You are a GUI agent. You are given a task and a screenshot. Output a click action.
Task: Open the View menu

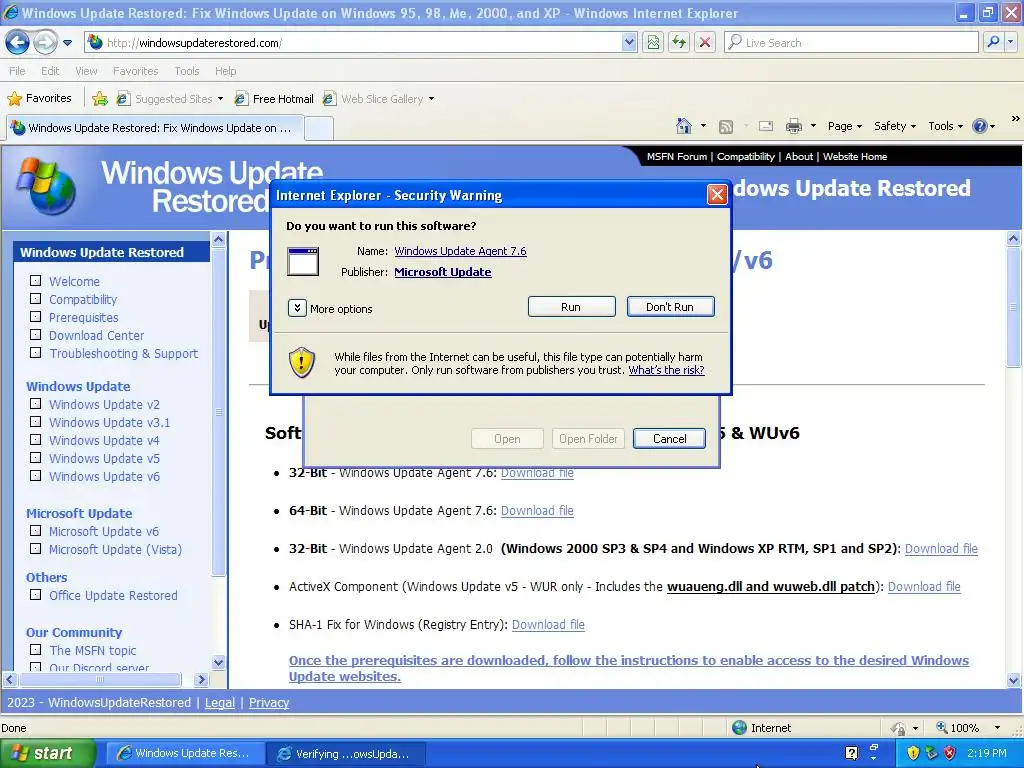pos(86,71)
